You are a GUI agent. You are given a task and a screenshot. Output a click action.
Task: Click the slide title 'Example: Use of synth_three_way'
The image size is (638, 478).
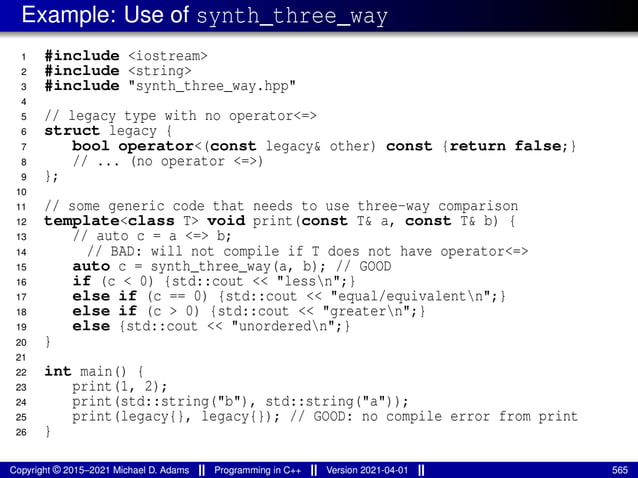click(x=205, y=15)
